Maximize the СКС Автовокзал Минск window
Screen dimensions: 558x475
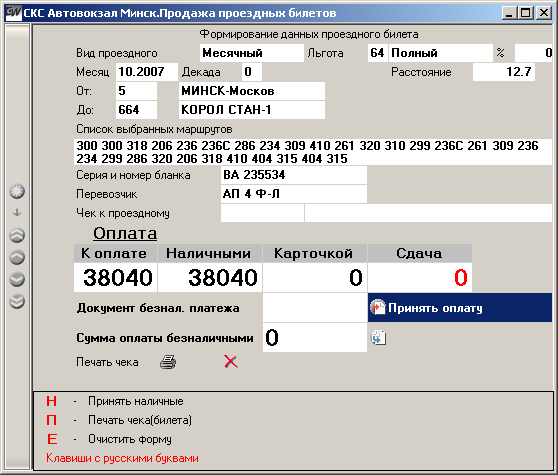click(526, 13)
